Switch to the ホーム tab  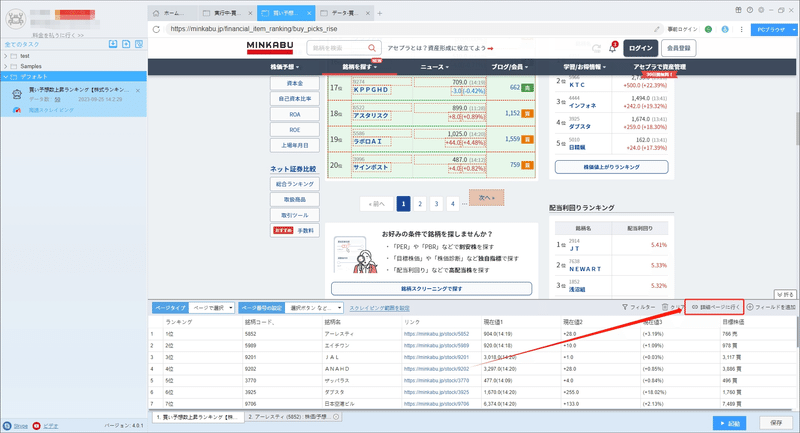(172, 13)
